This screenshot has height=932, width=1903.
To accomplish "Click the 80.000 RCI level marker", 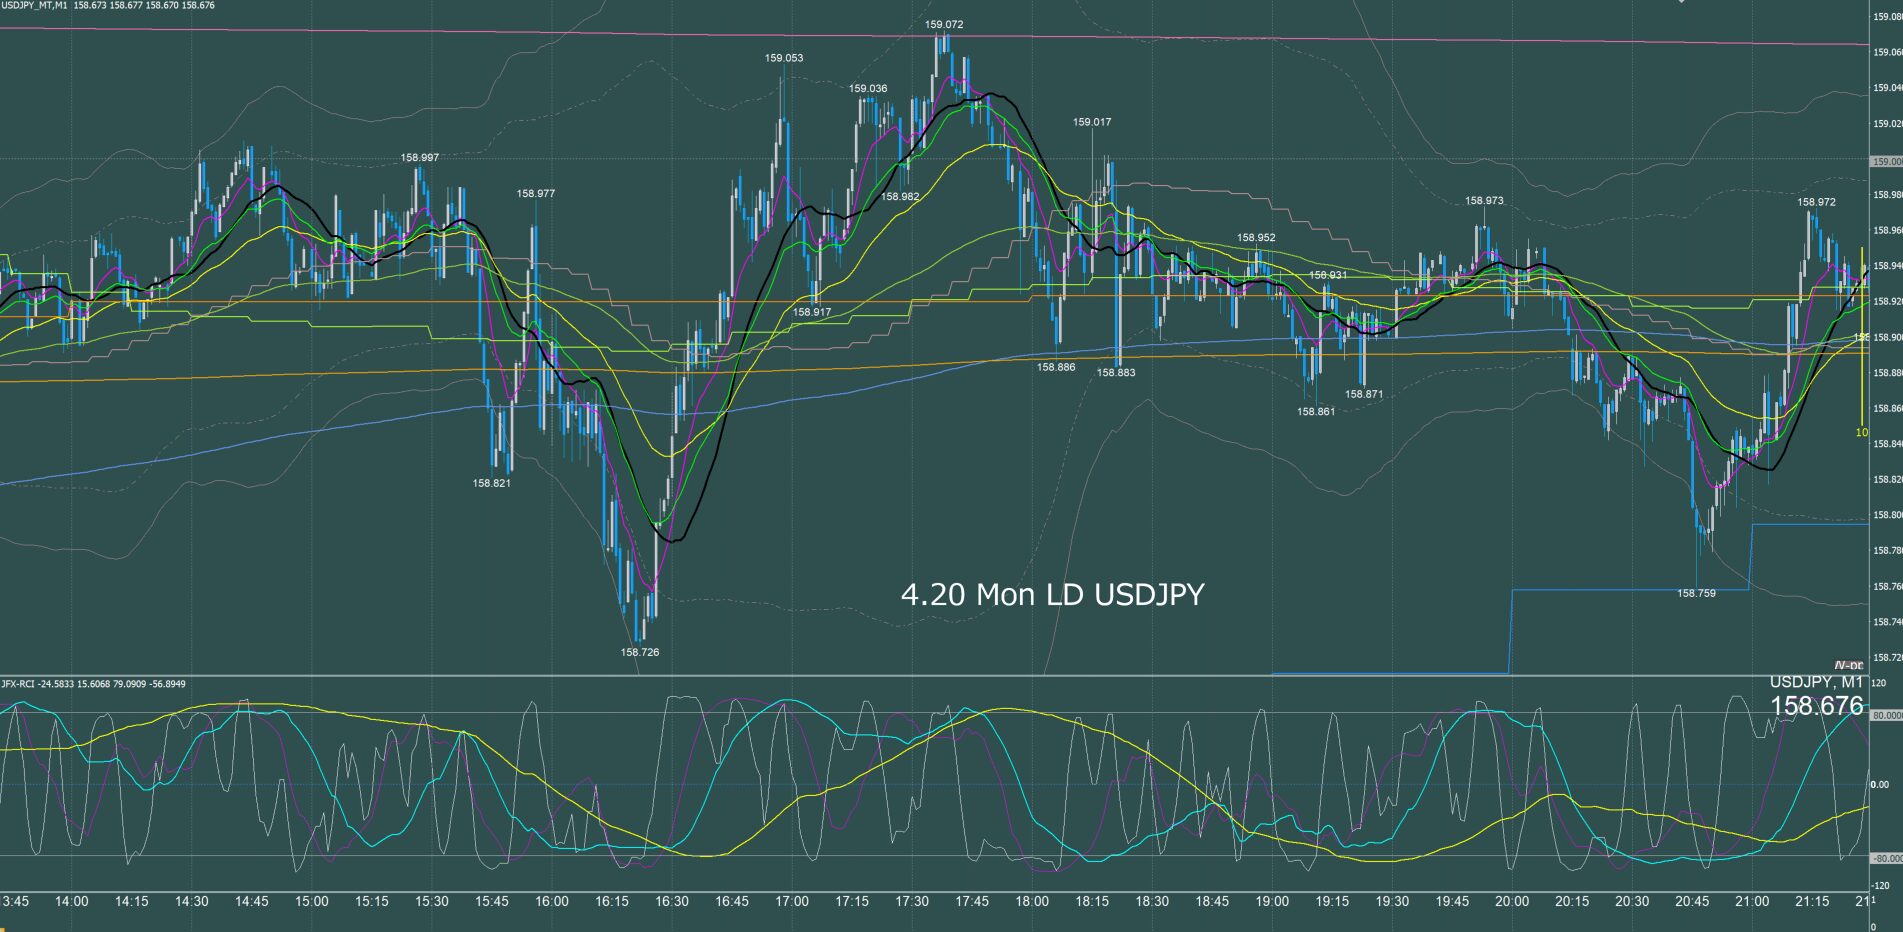I will pyautogui.click(x=1885, y=716).
